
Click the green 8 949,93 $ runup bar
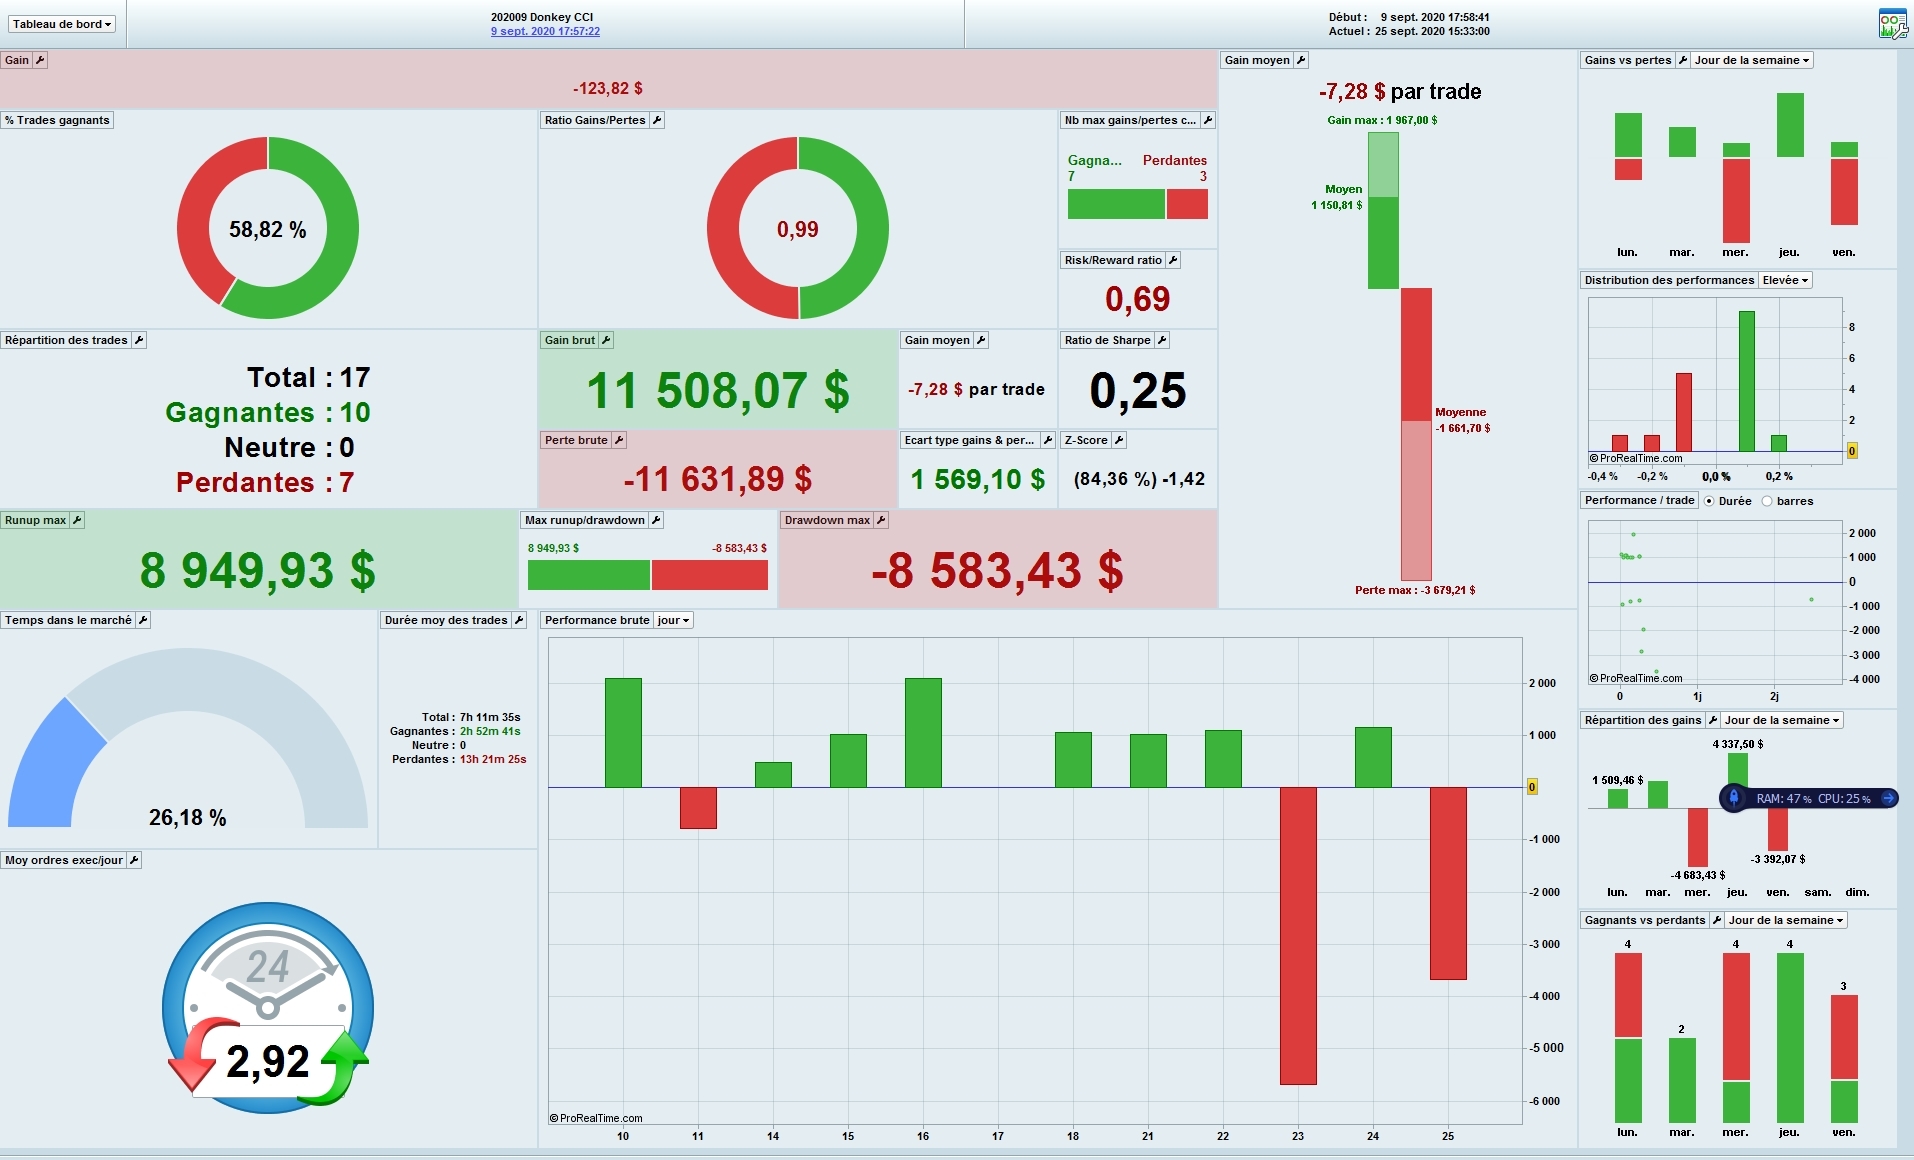click(589, 575)
